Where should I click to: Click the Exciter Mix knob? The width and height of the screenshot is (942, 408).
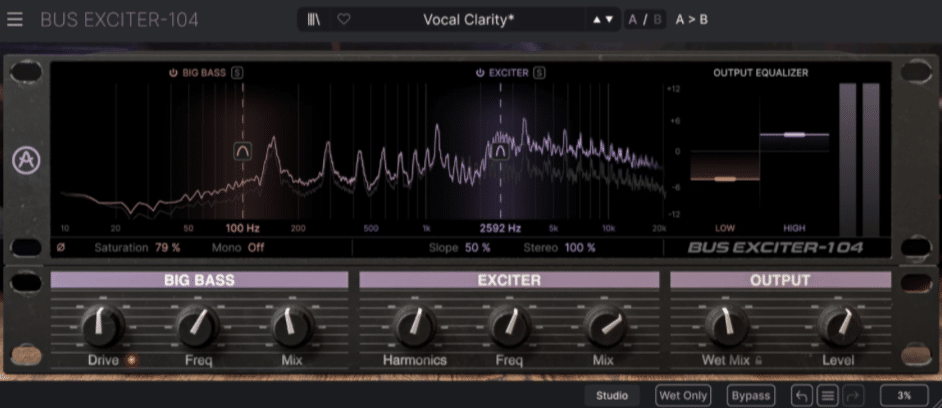coord(605,325)
